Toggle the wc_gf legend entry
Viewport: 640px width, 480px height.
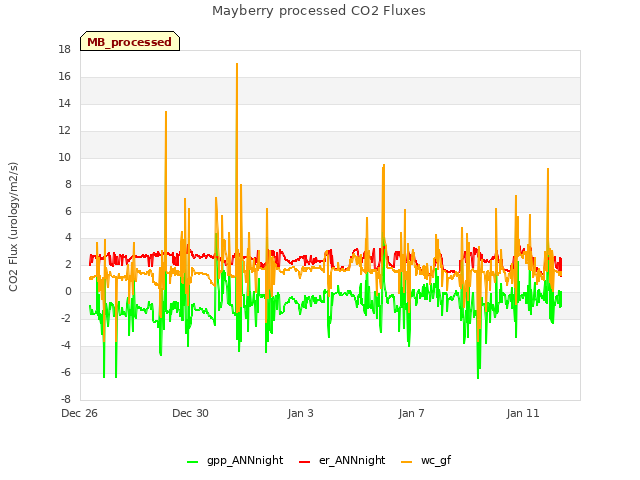(426, 460)
